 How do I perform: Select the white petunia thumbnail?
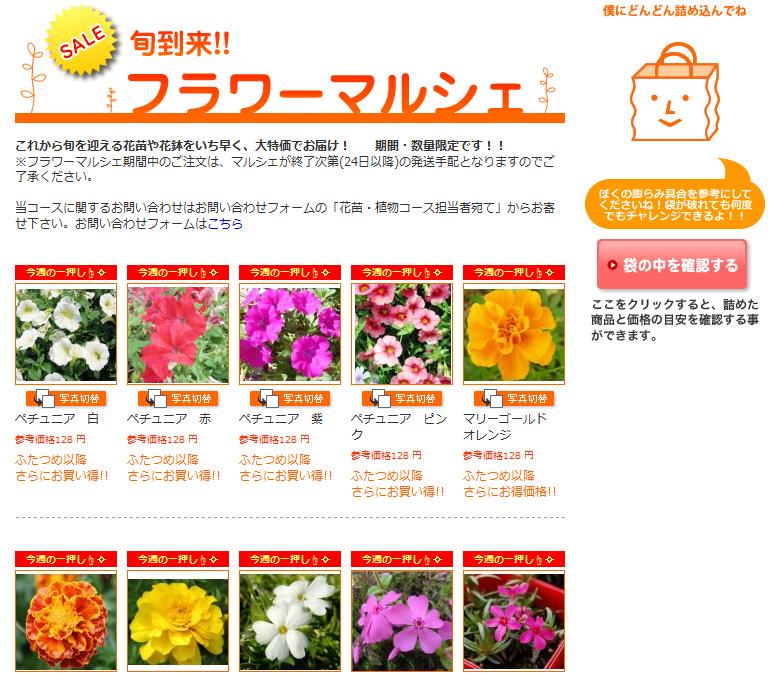click(66, 334)
